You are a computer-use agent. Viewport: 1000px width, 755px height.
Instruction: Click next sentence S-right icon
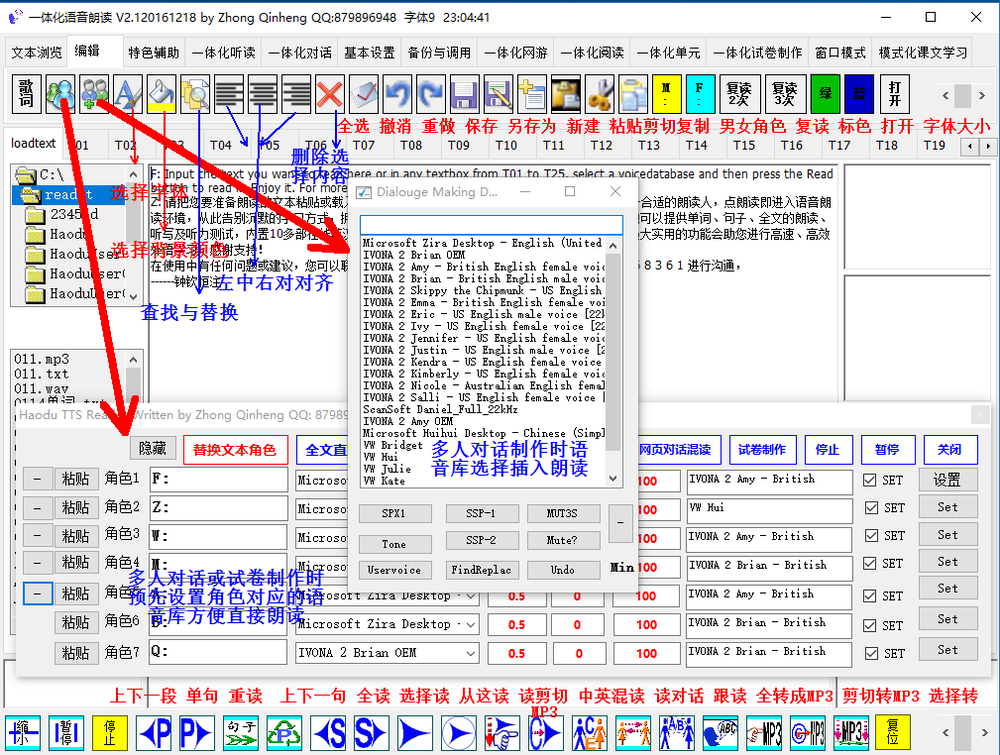[x=371, y=733]
